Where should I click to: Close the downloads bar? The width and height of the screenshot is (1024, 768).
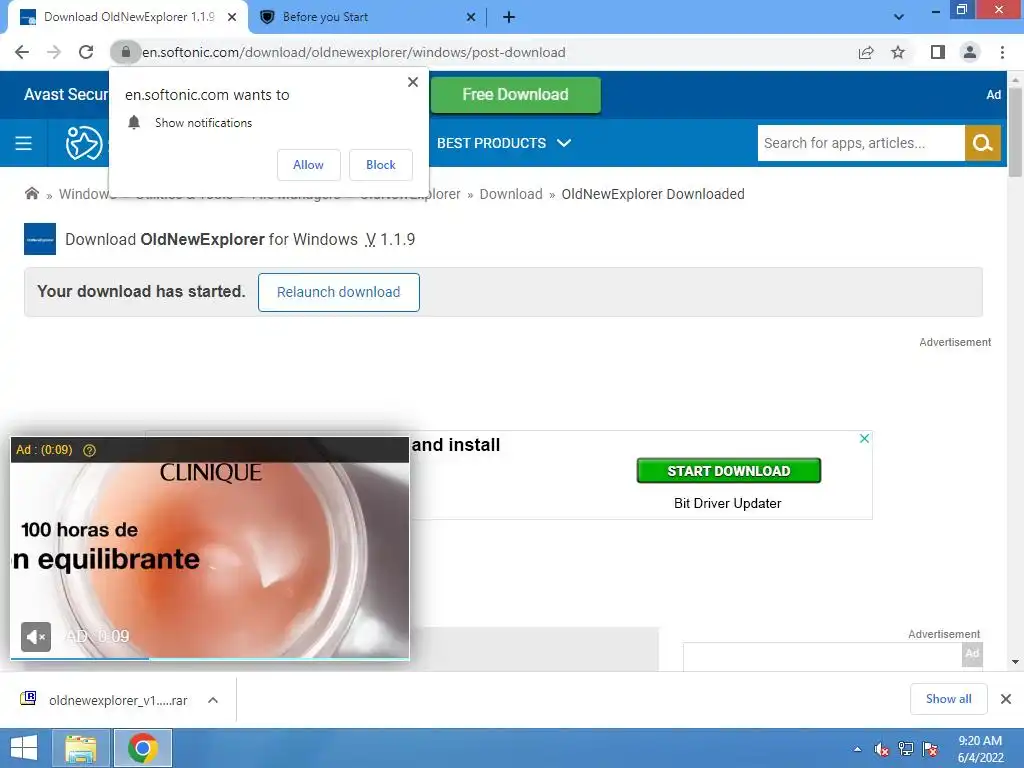coord(1006,699)
